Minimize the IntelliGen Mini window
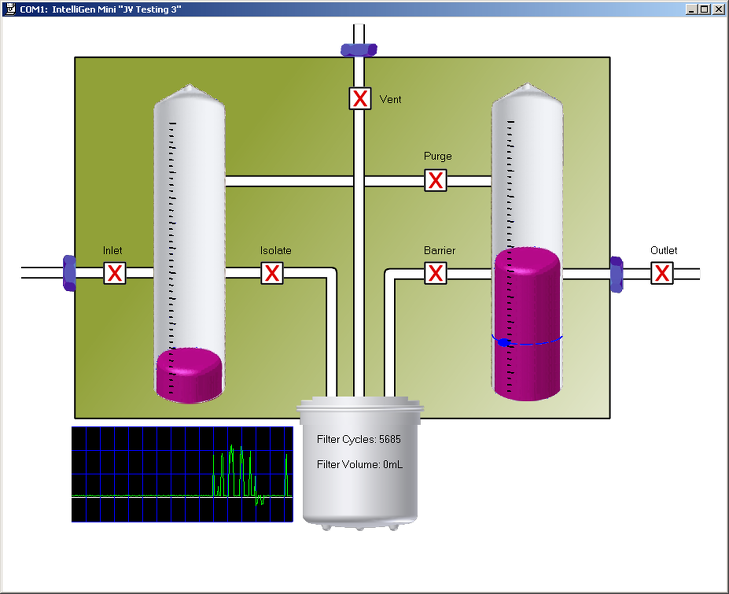 click(691, 9)
